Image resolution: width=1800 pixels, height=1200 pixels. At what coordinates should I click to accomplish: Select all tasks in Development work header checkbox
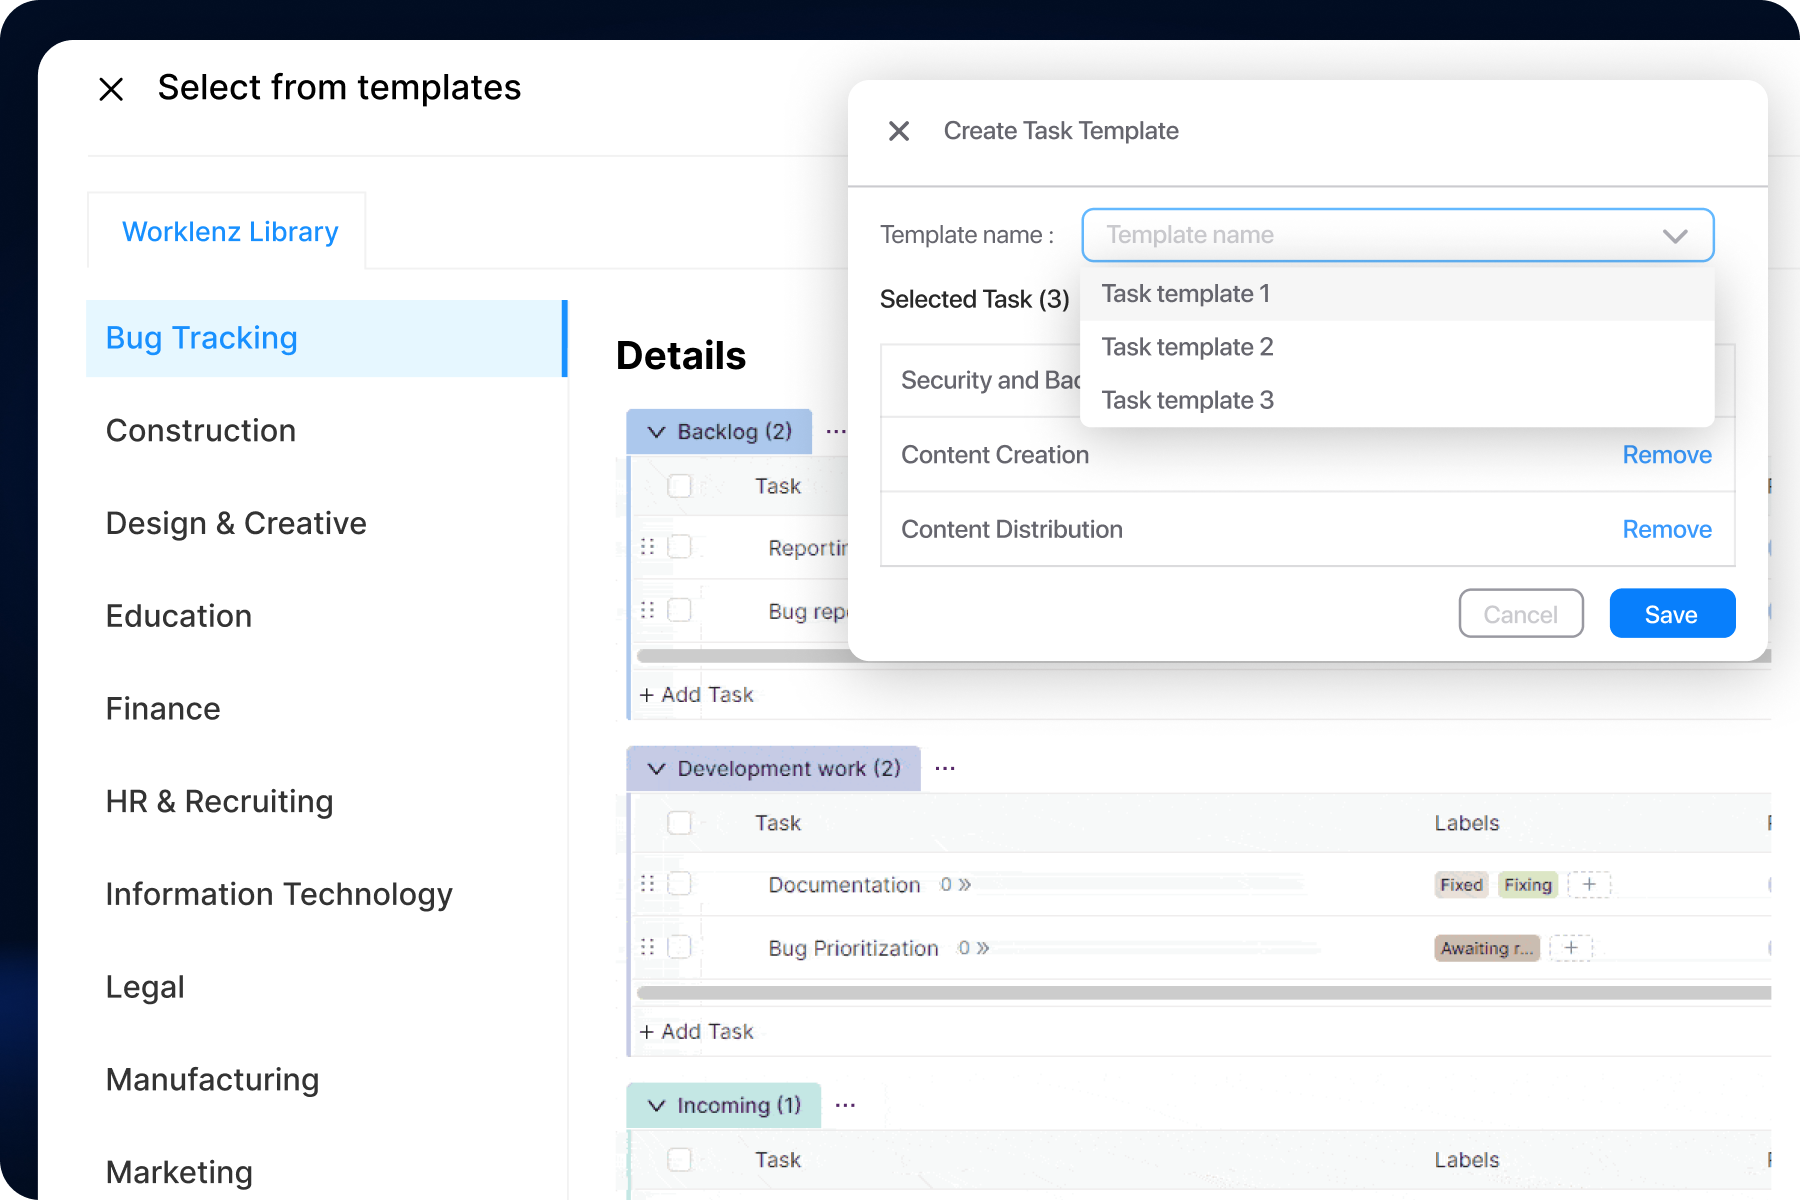[680, 823]
